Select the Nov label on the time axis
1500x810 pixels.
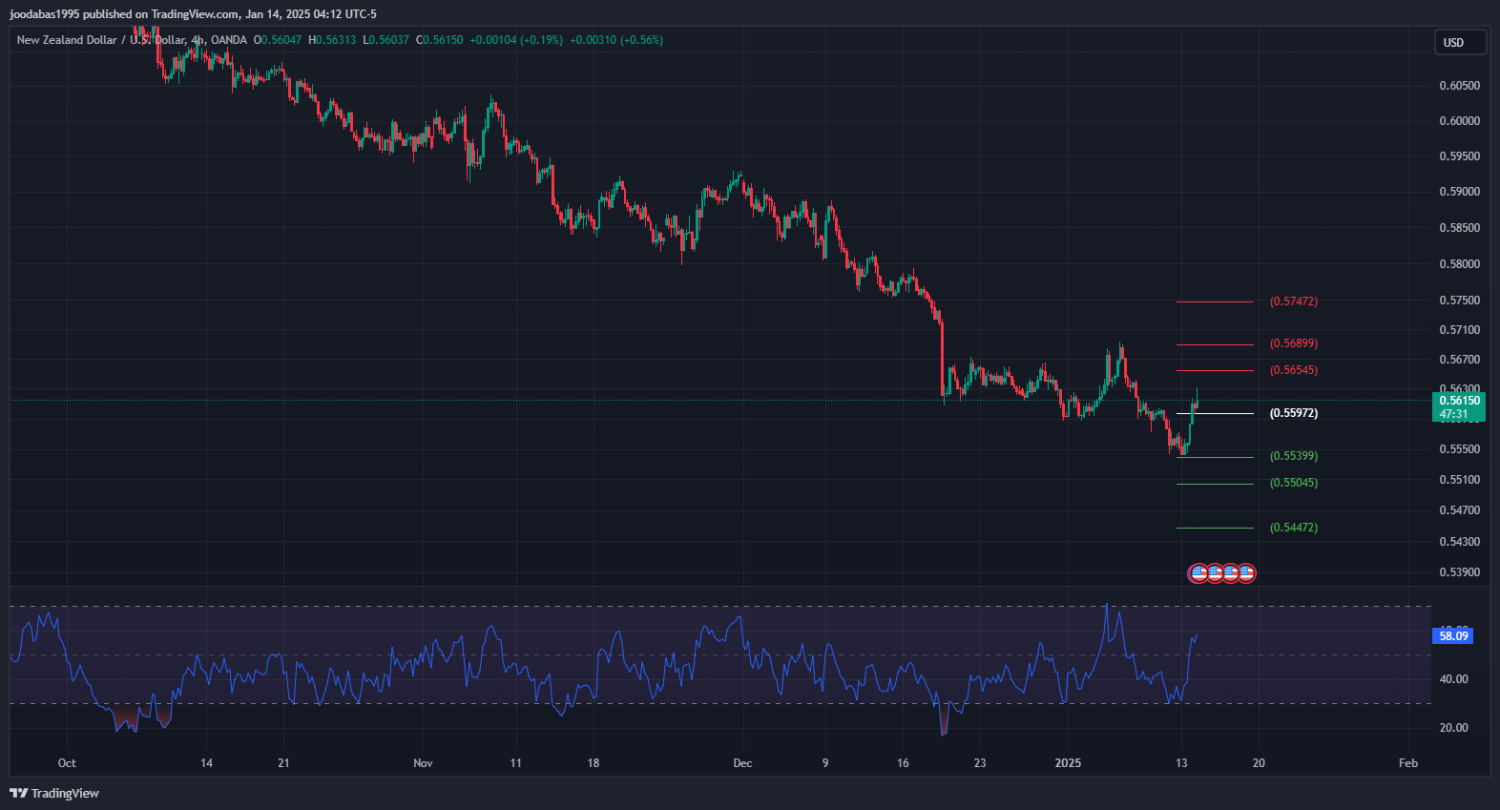click(422, 762)
